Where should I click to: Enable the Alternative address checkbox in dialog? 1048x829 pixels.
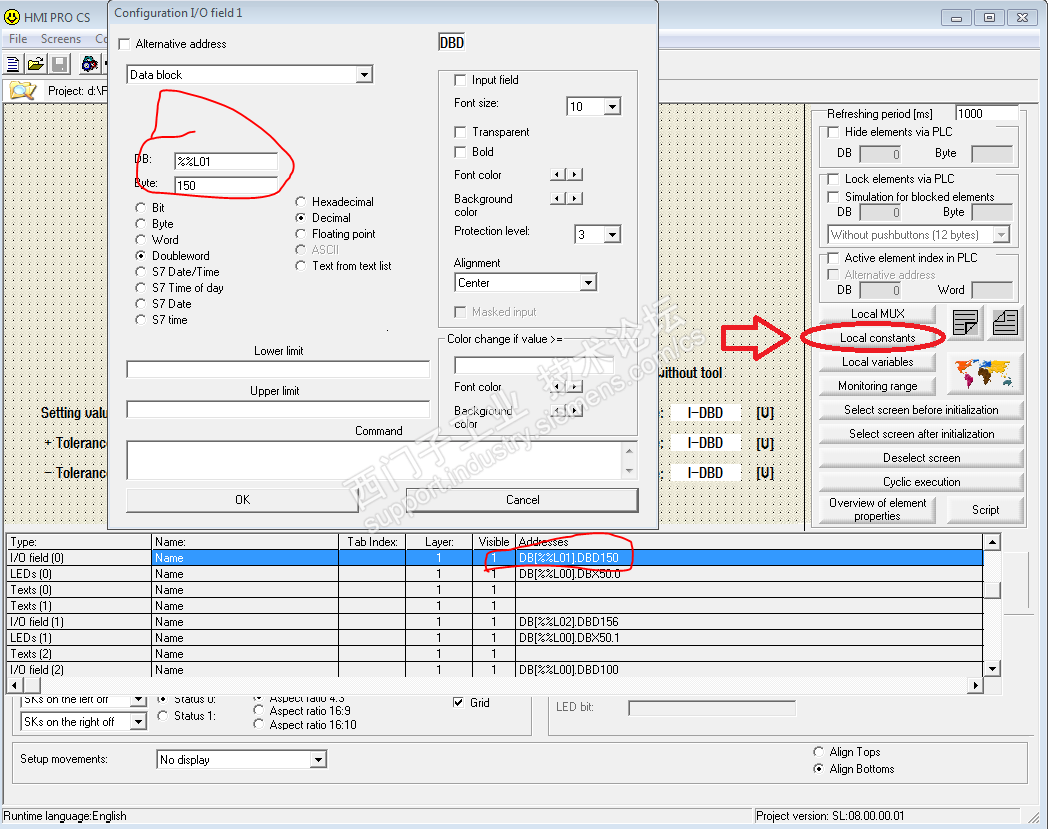coord(124,44)
